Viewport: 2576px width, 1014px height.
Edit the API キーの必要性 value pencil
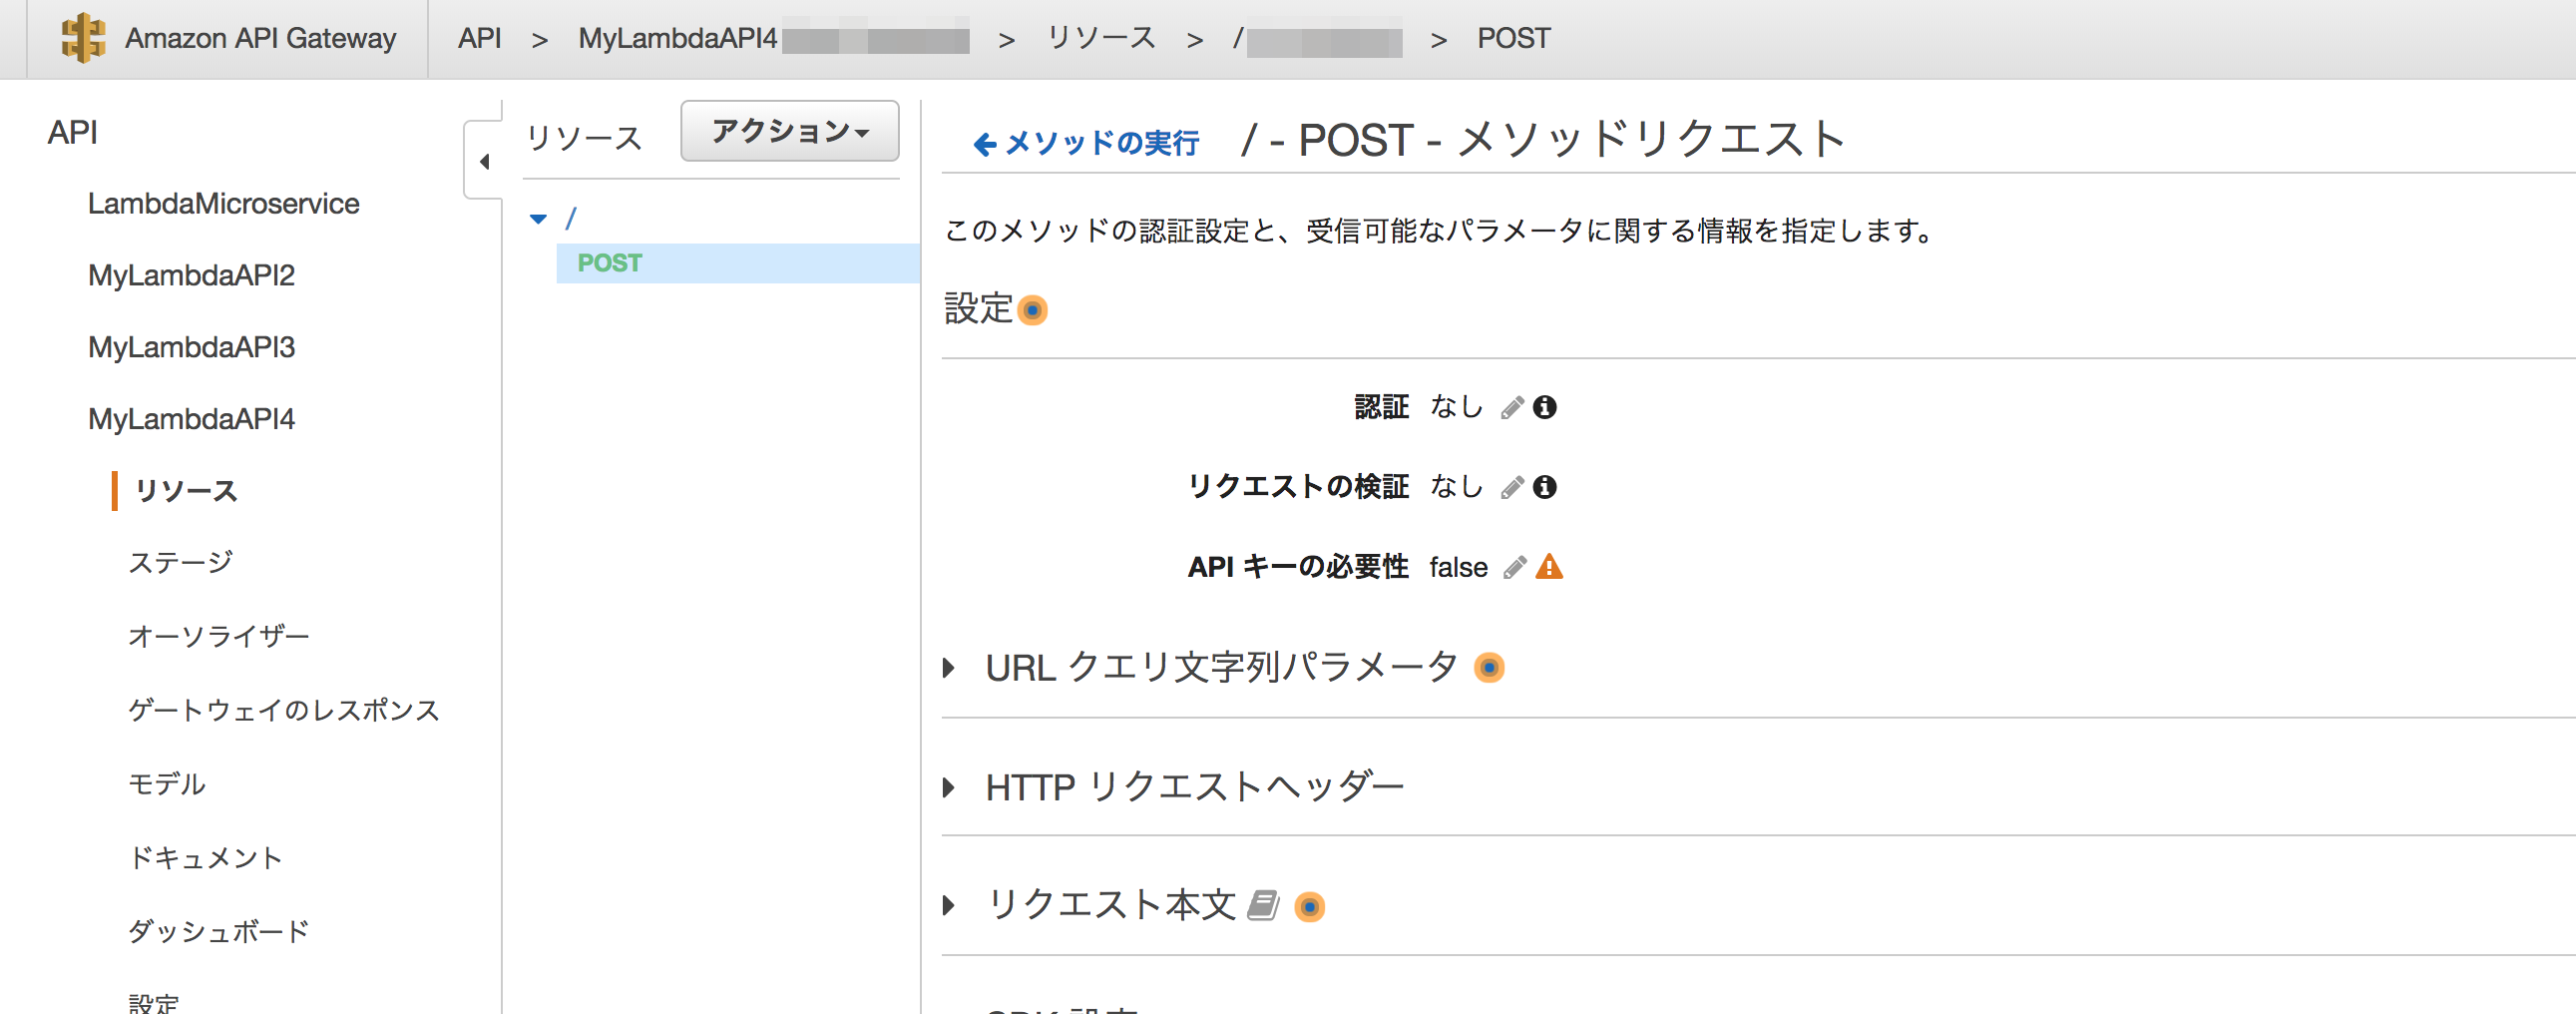[1515, 567]
